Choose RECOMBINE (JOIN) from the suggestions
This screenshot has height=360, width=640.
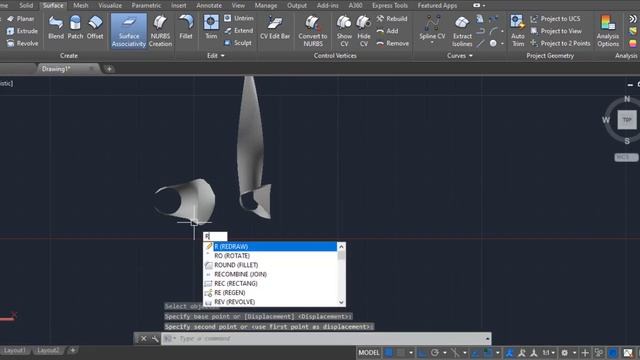[270, 274]
